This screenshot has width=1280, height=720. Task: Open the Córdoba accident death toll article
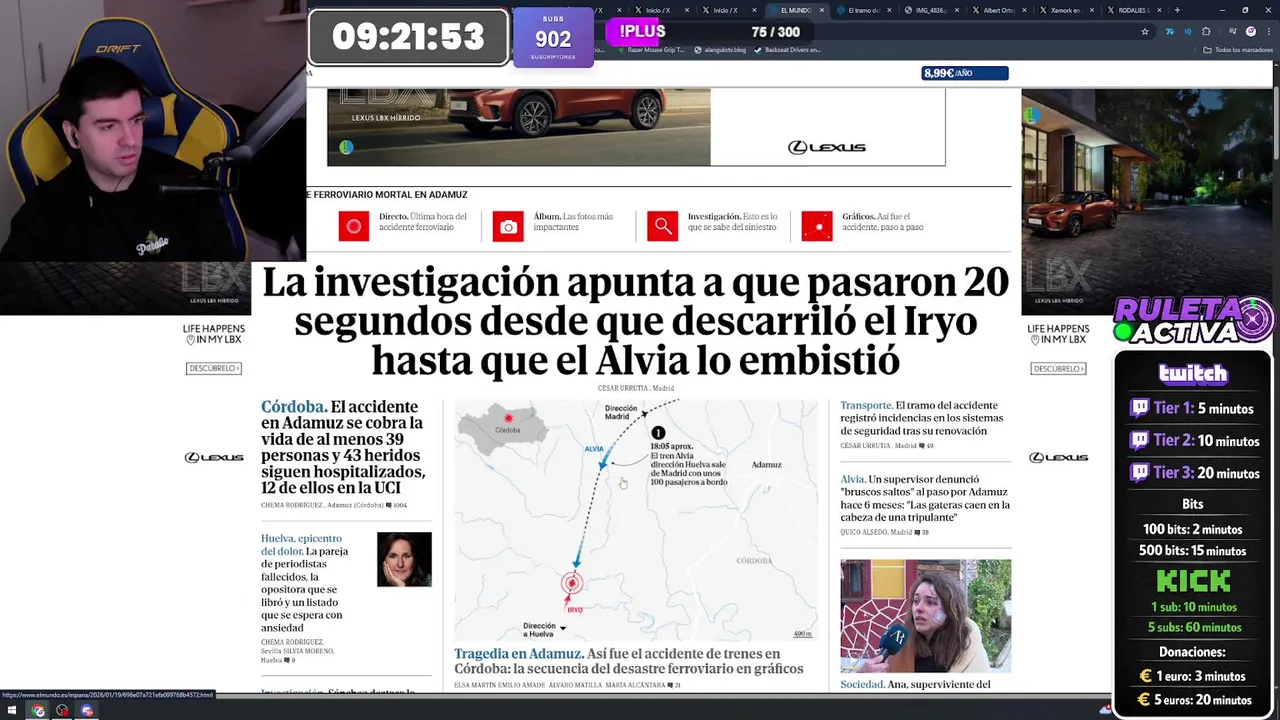click(x=343, y=447)
